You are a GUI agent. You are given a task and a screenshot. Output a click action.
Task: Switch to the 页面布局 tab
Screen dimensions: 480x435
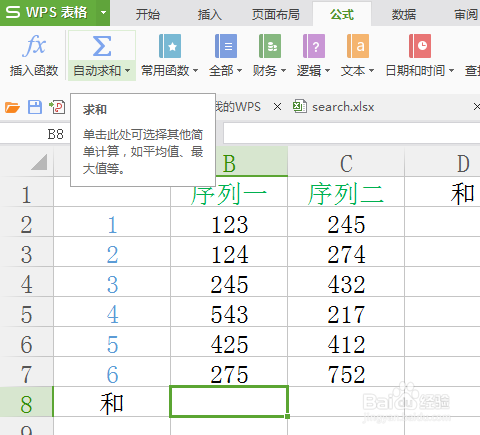(275, 14)
